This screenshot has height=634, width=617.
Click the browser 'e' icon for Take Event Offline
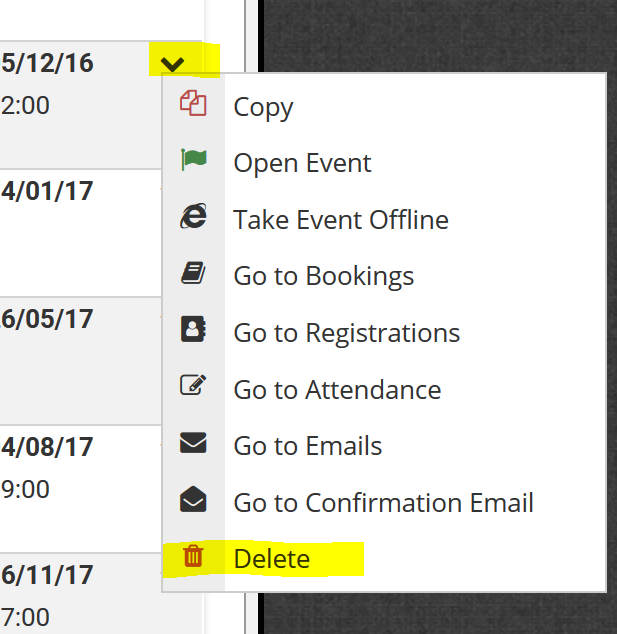tap(193, 217)
